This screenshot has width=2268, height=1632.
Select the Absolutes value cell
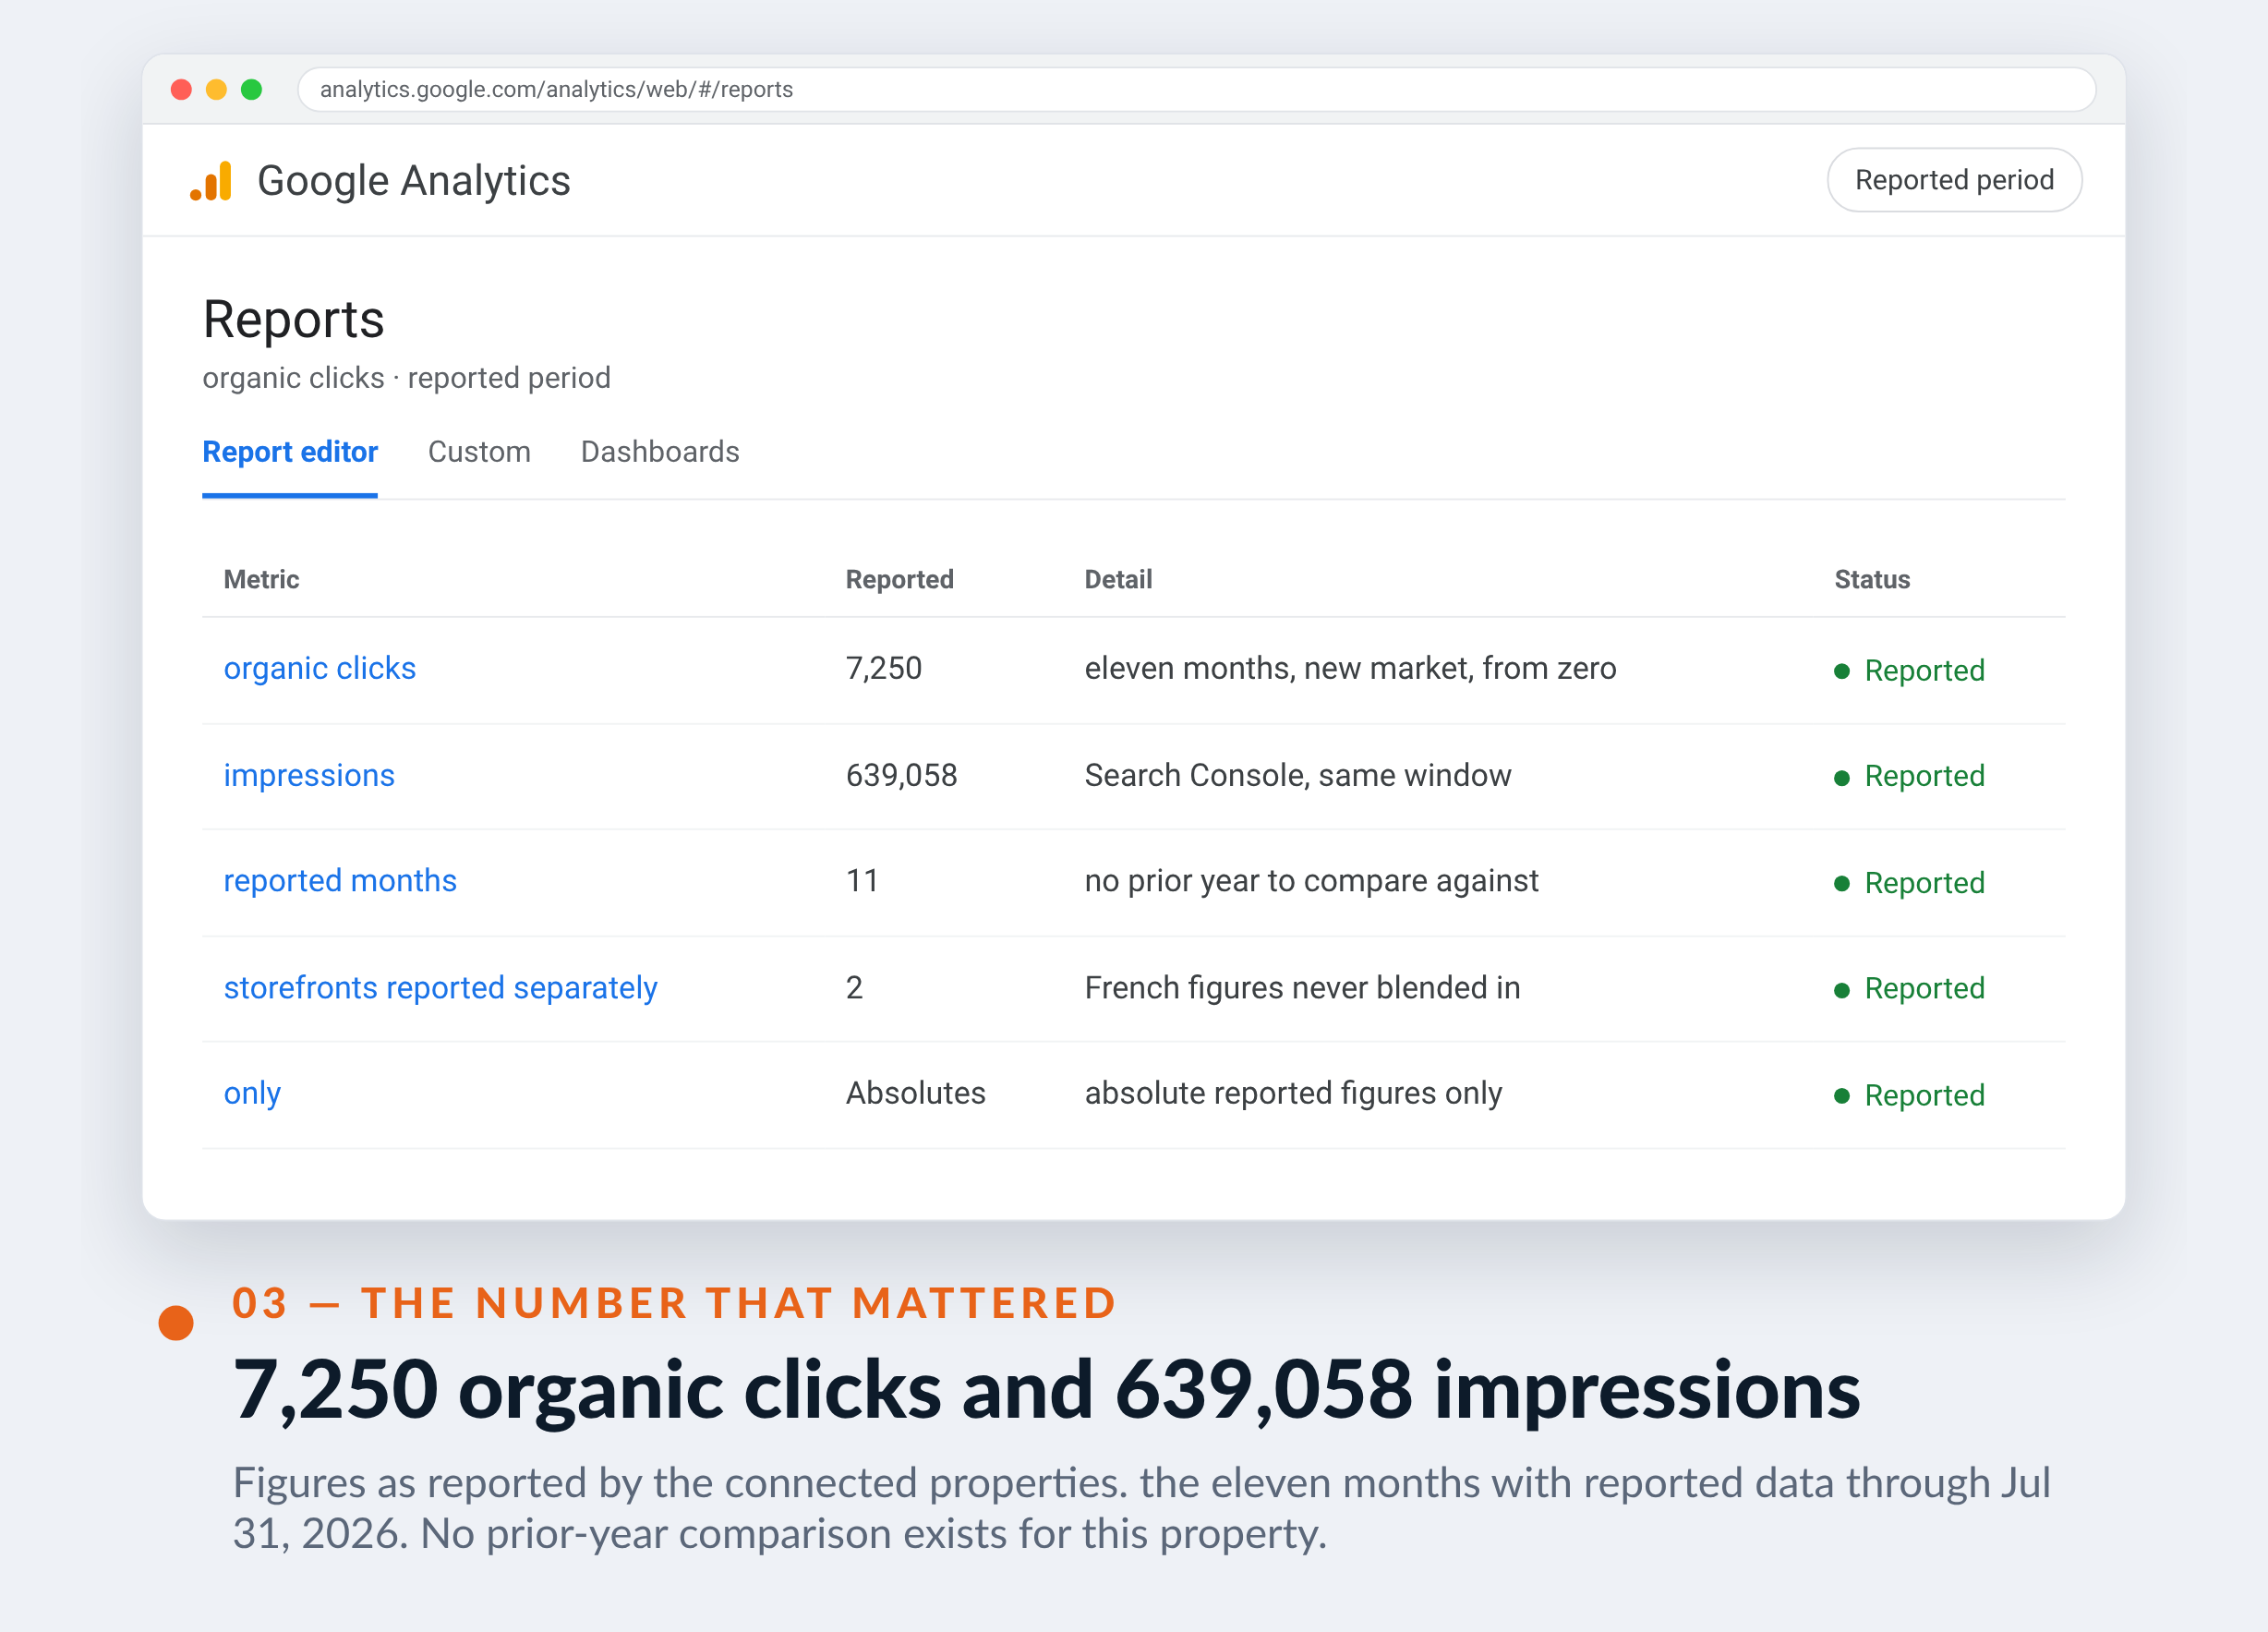[x=915, y=1093]
